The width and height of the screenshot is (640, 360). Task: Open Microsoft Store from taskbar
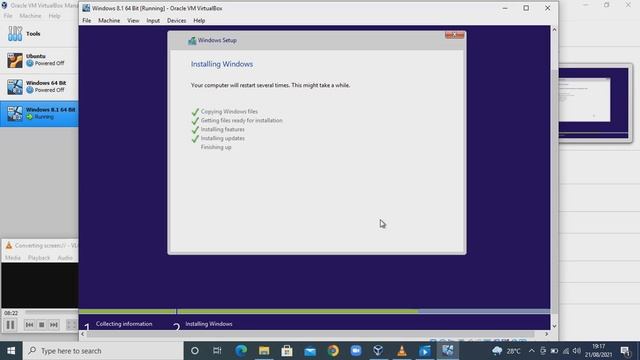(x=287, y=351)
